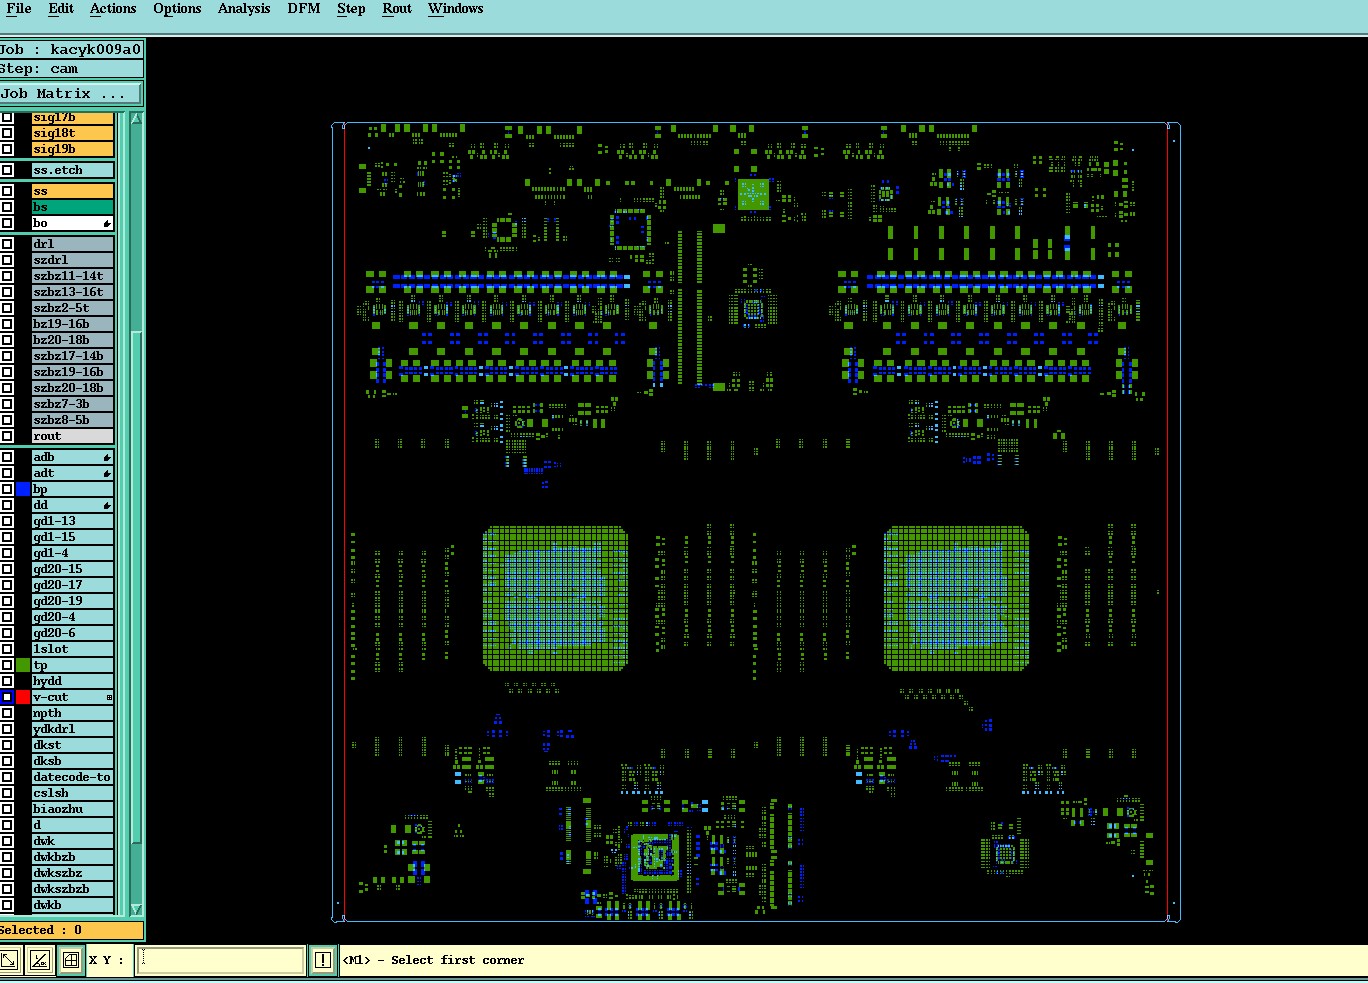
Task: Select the szdrl layer name
Action: [72, 260]
